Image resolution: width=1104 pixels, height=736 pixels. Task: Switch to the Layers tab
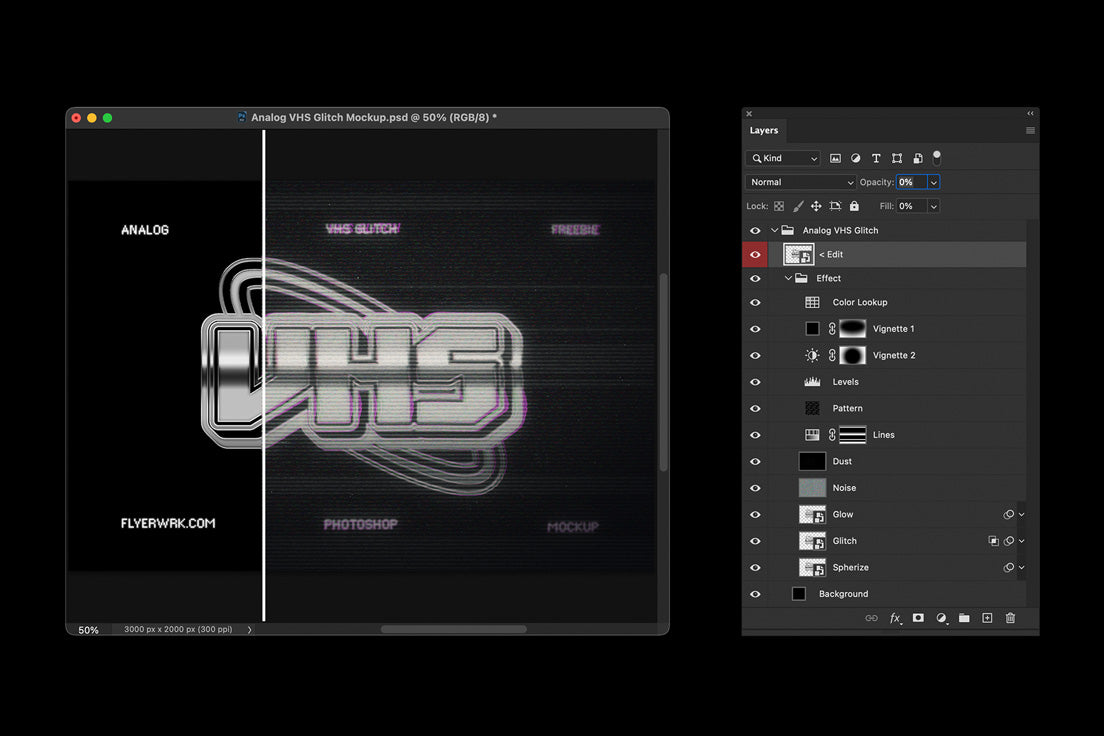coord(764,130)
